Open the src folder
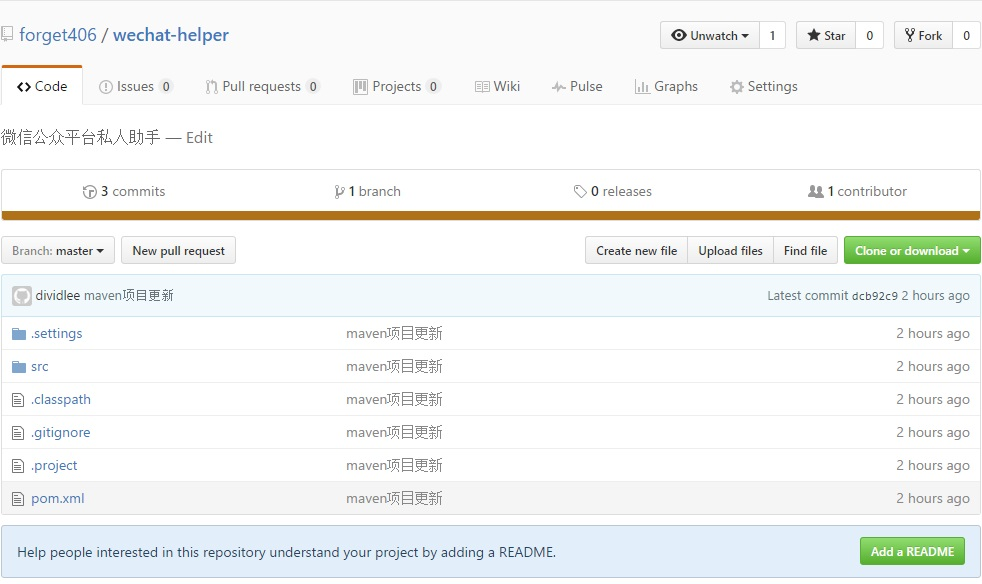 pos(39,367)
